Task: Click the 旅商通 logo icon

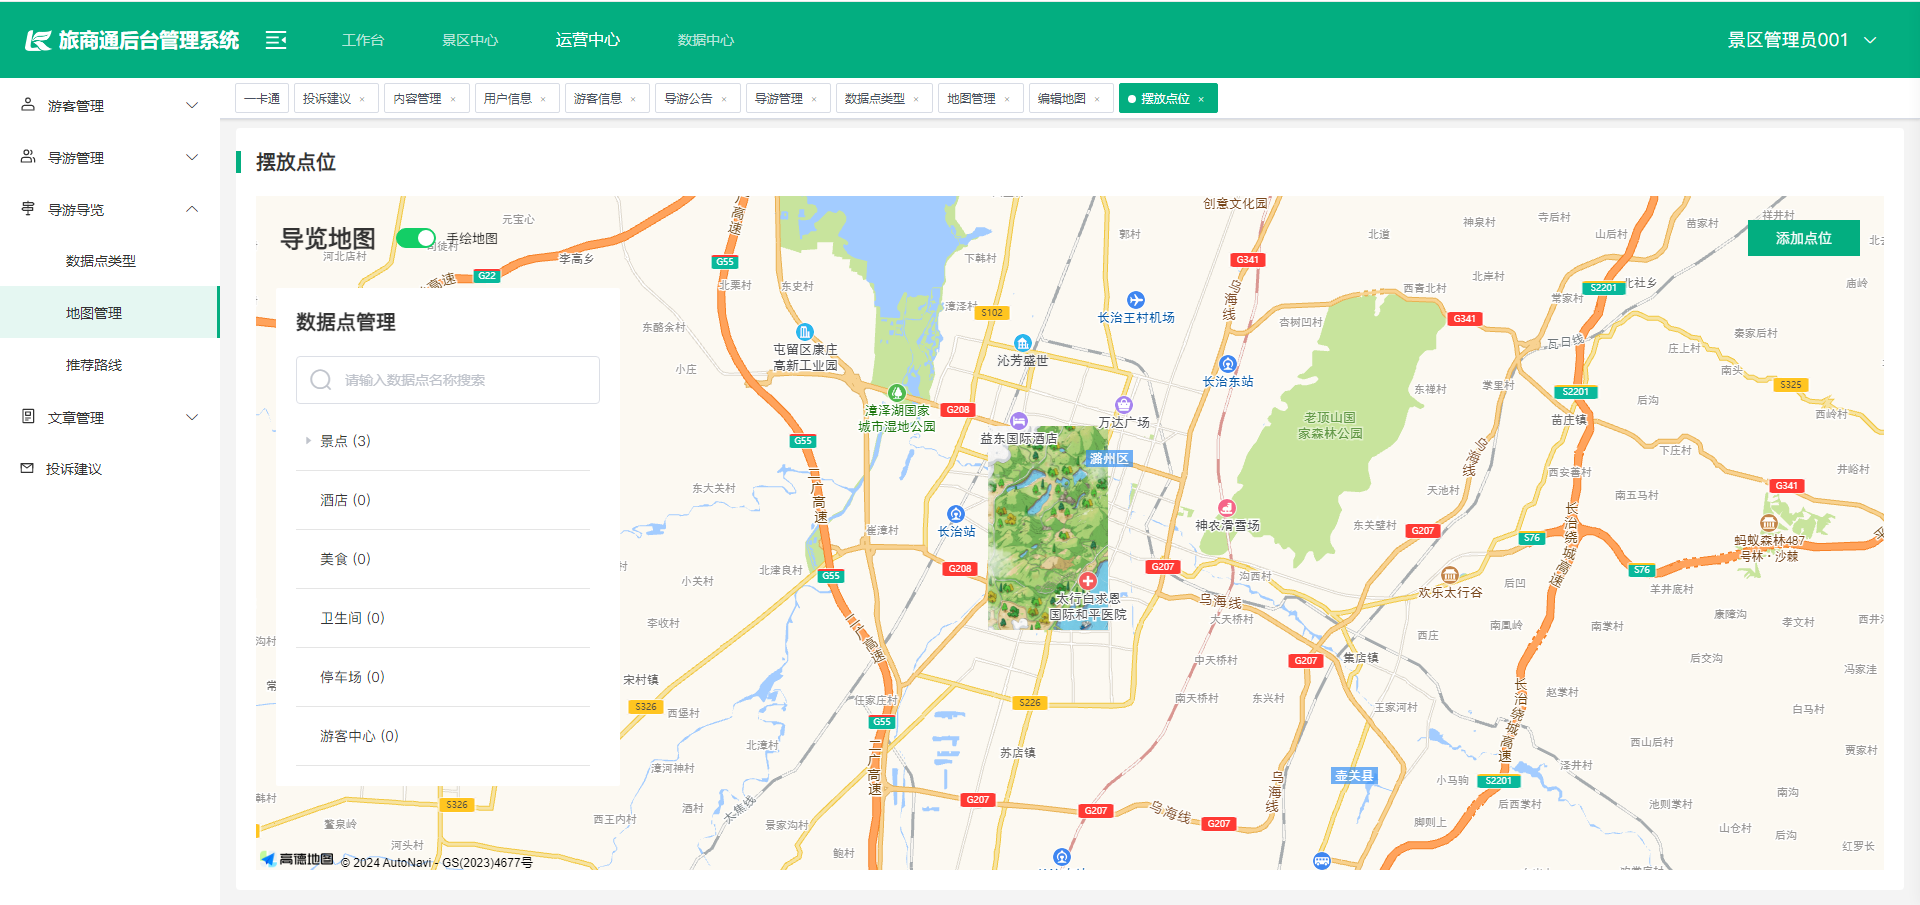Action: coord(38,40)
